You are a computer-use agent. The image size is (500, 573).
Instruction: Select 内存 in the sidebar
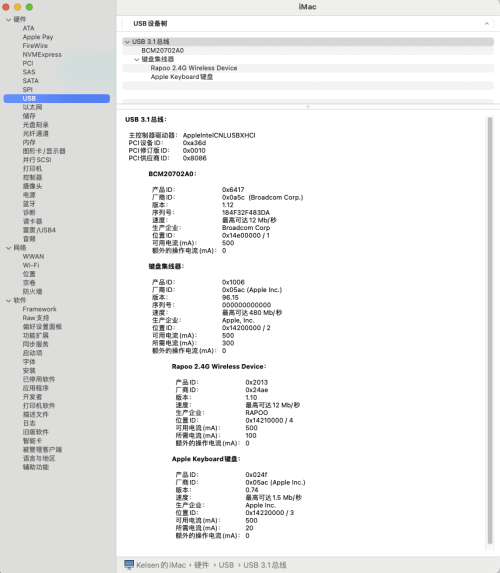coord(29,143)
